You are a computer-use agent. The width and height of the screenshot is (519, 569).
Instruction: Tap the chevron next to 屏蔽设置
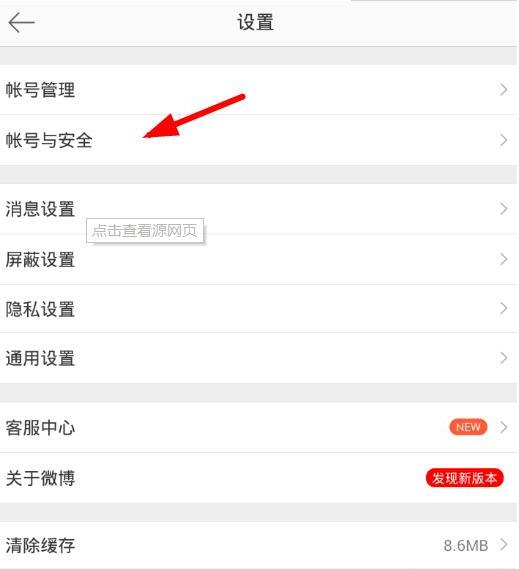point(503,259)
